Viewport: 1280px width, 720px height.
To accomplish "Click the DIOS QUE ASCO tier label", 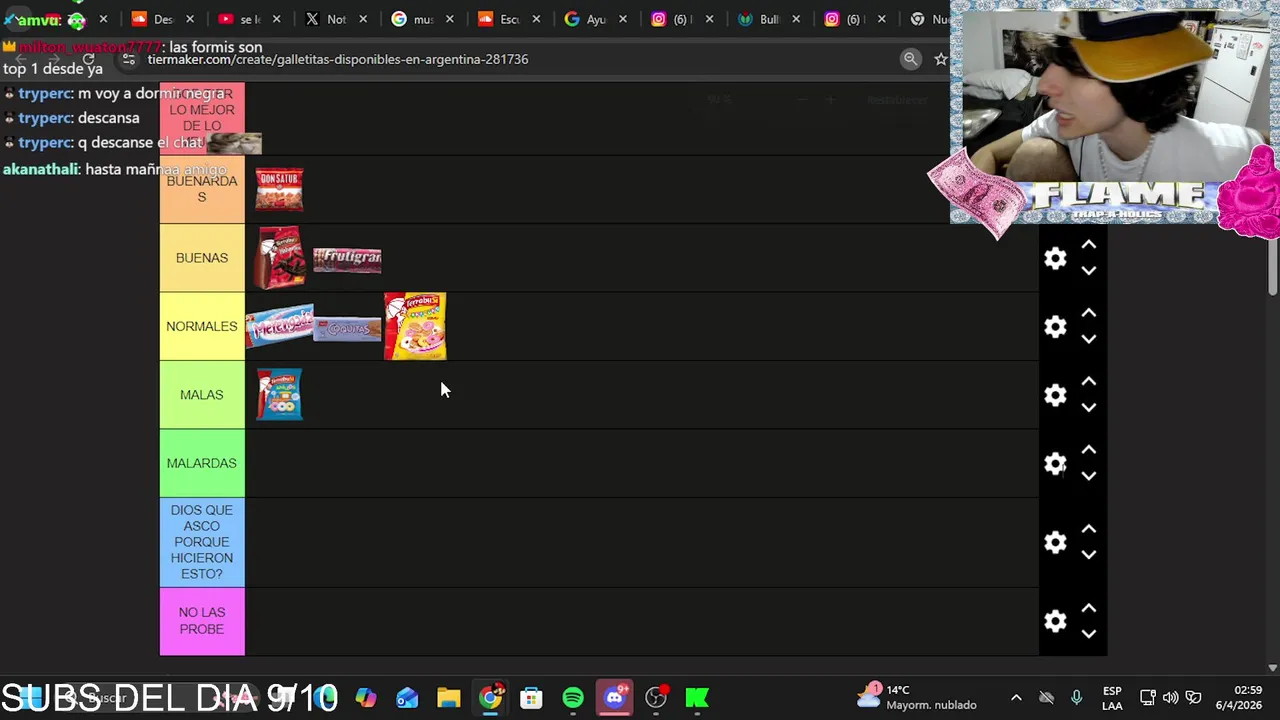I will [x=202, y=542].
